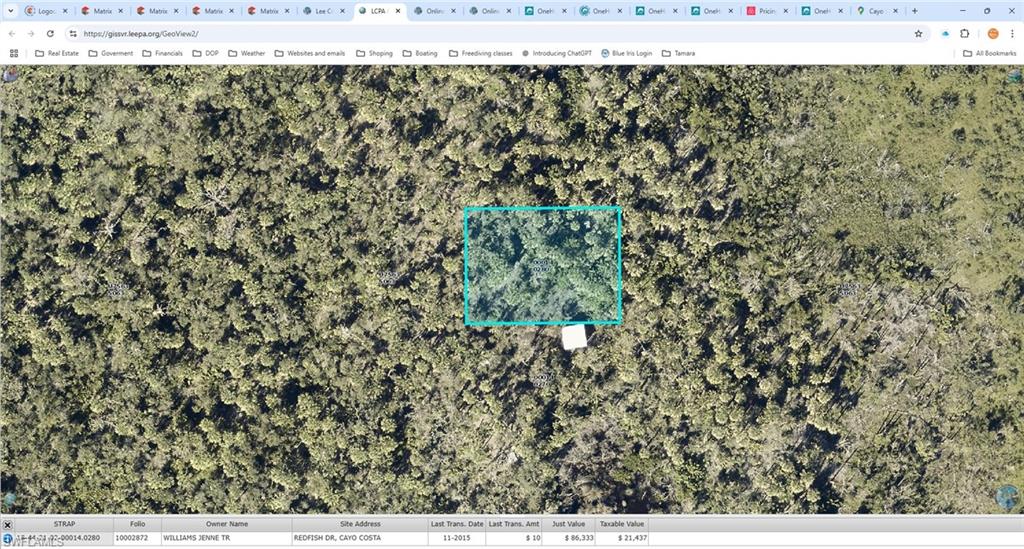This screenshot has width=1024, height=549.
Task: Close the Logo browser tab
Action: [x=65, y=11]
